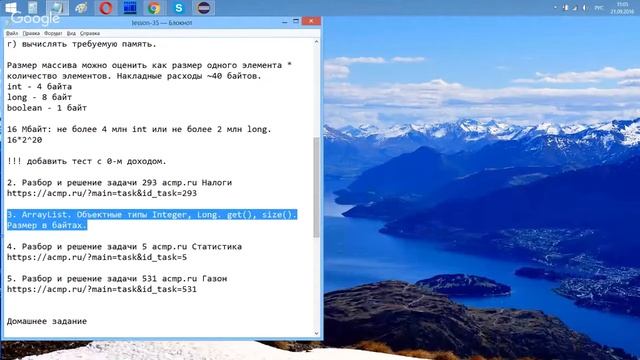Click the line starting 'Размер массива можно оценить'
The image size is (640, 360).
149,65
